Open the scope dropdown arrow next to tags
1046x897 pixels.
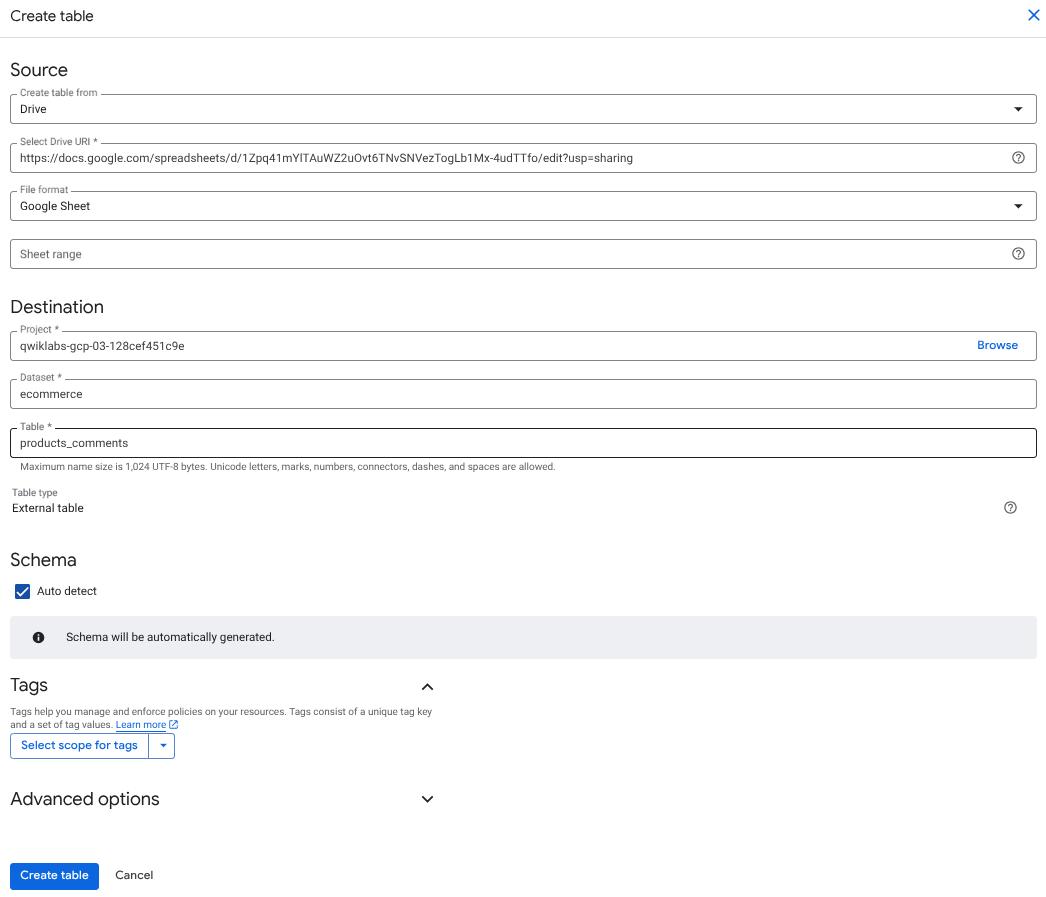(162, 745)
